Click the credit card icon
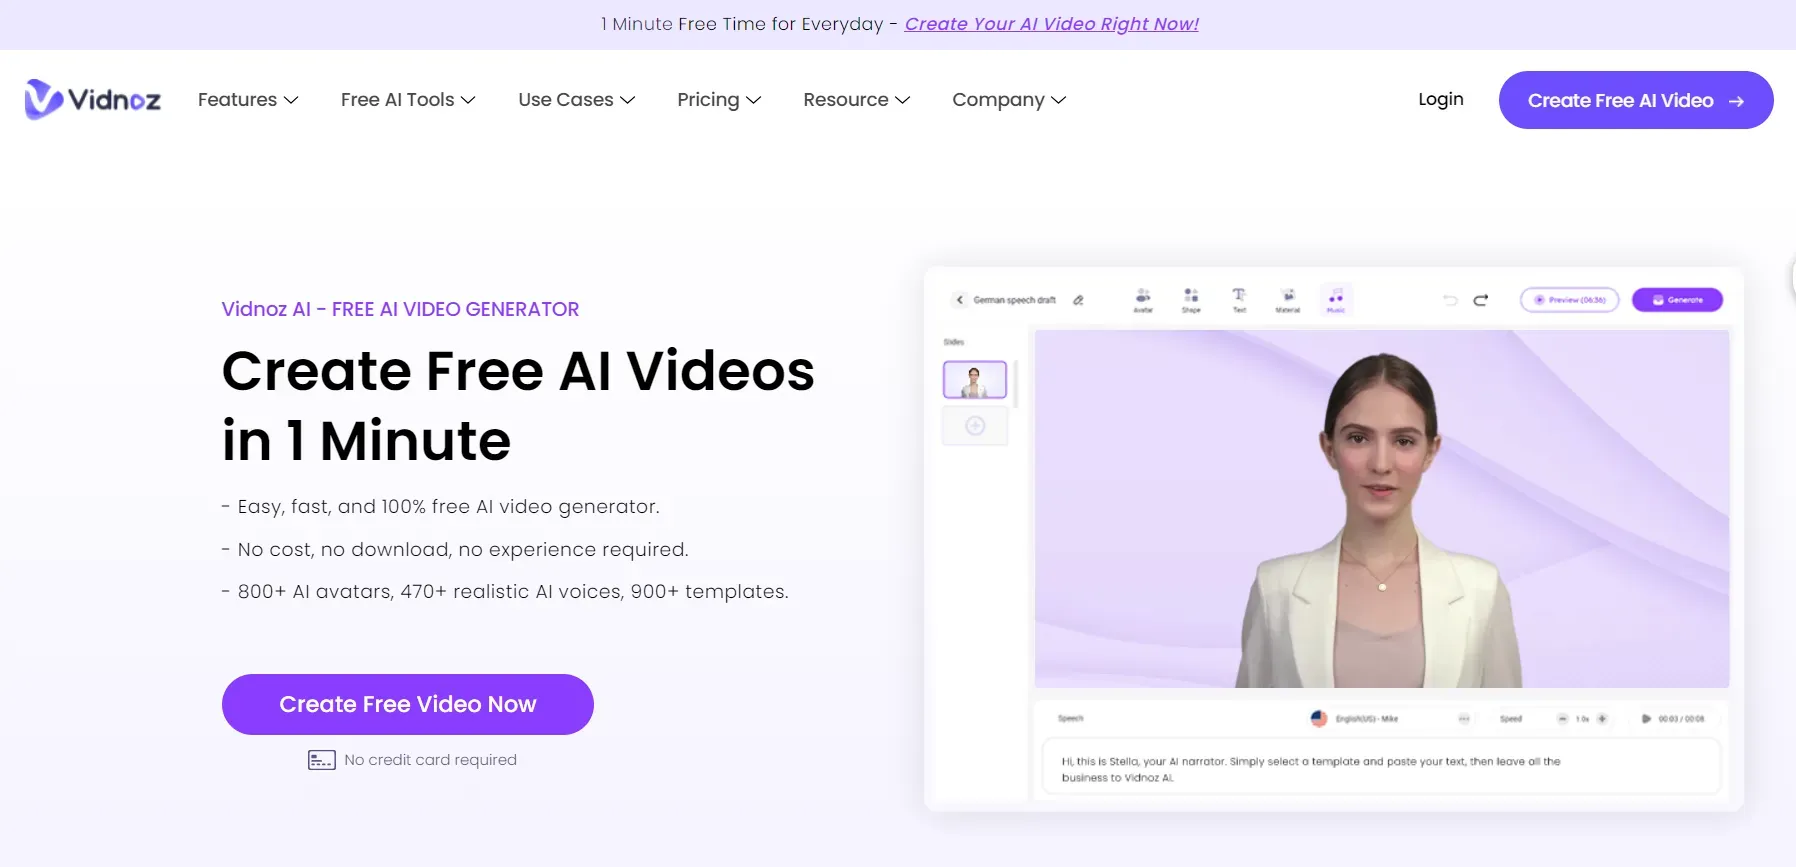 (322, 760)
